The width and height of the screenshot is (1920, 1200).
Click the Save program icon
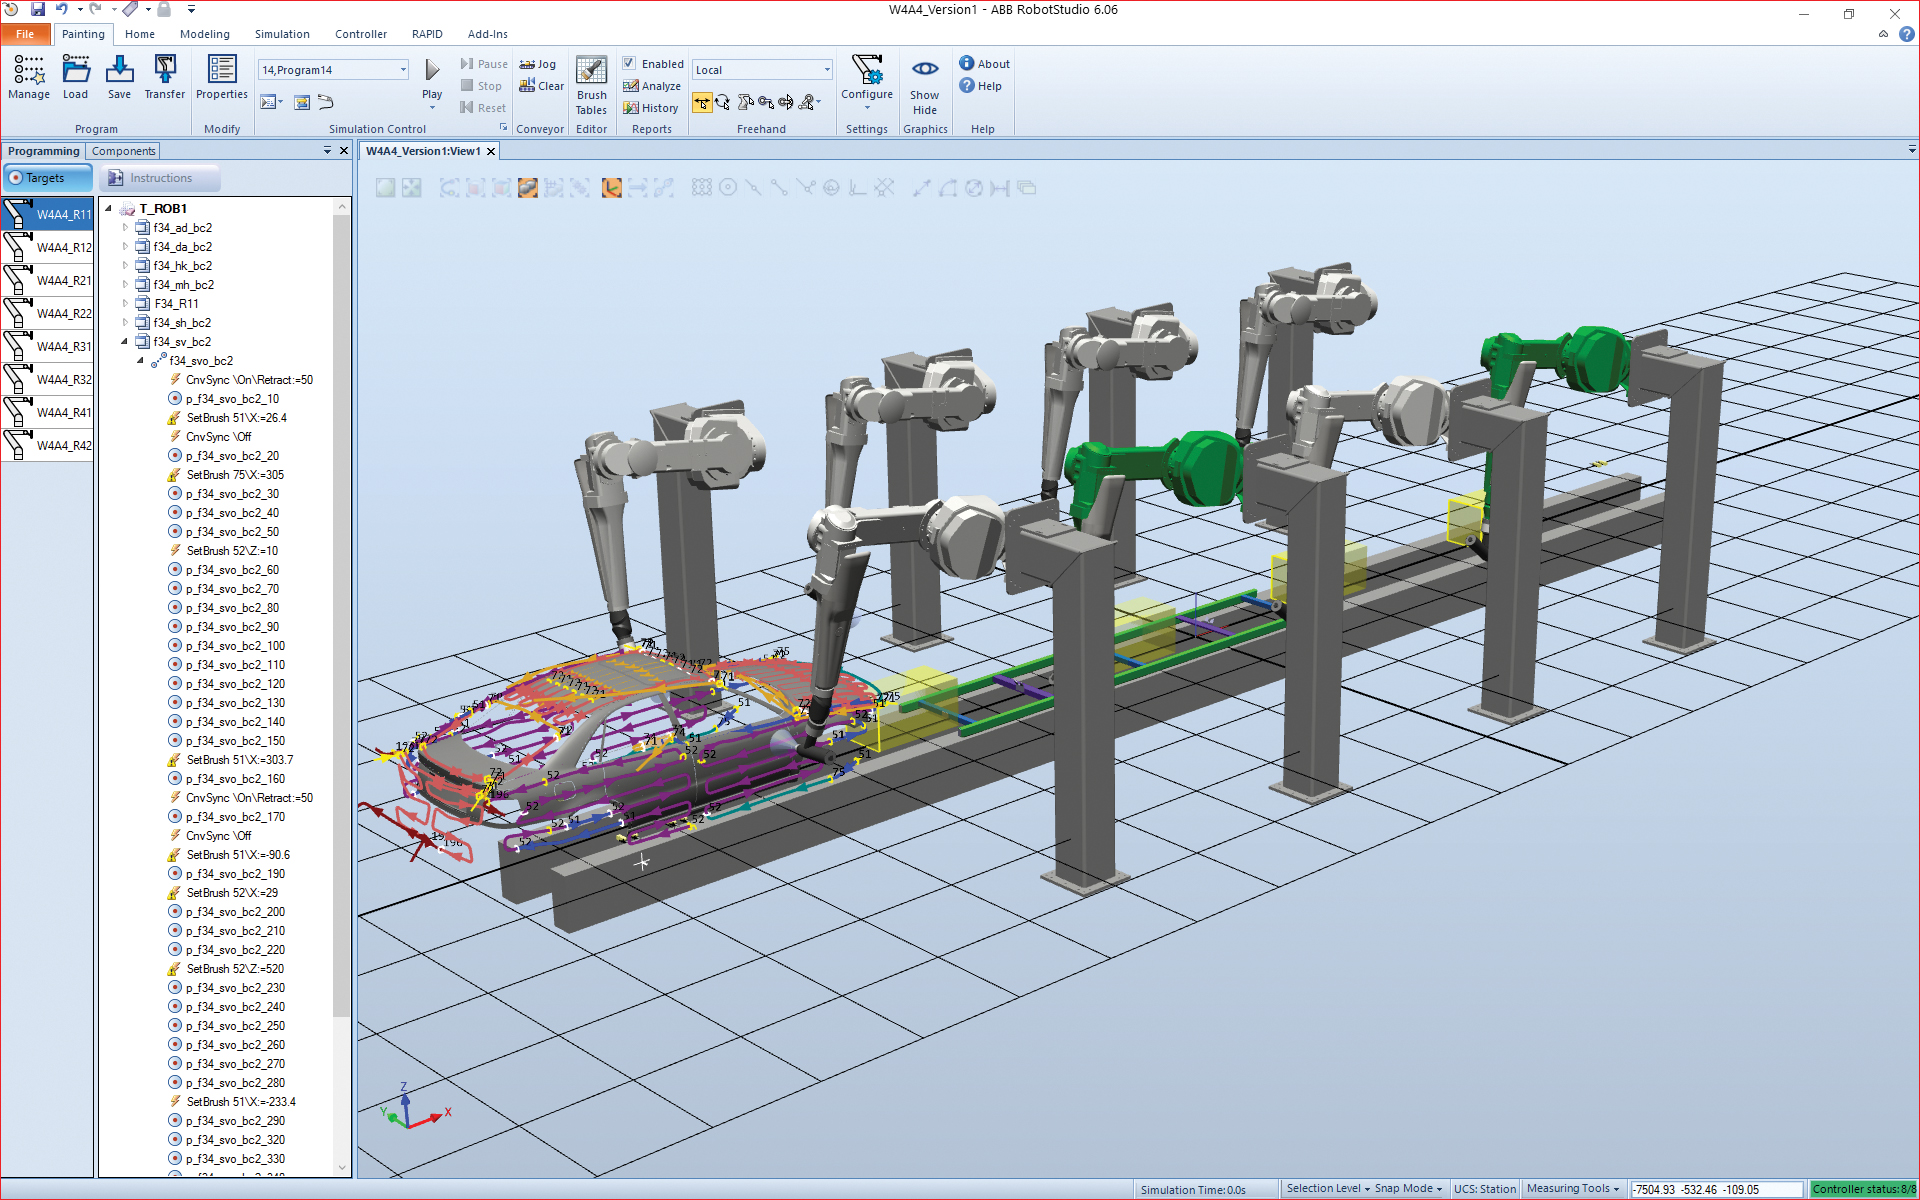(120, 77)
